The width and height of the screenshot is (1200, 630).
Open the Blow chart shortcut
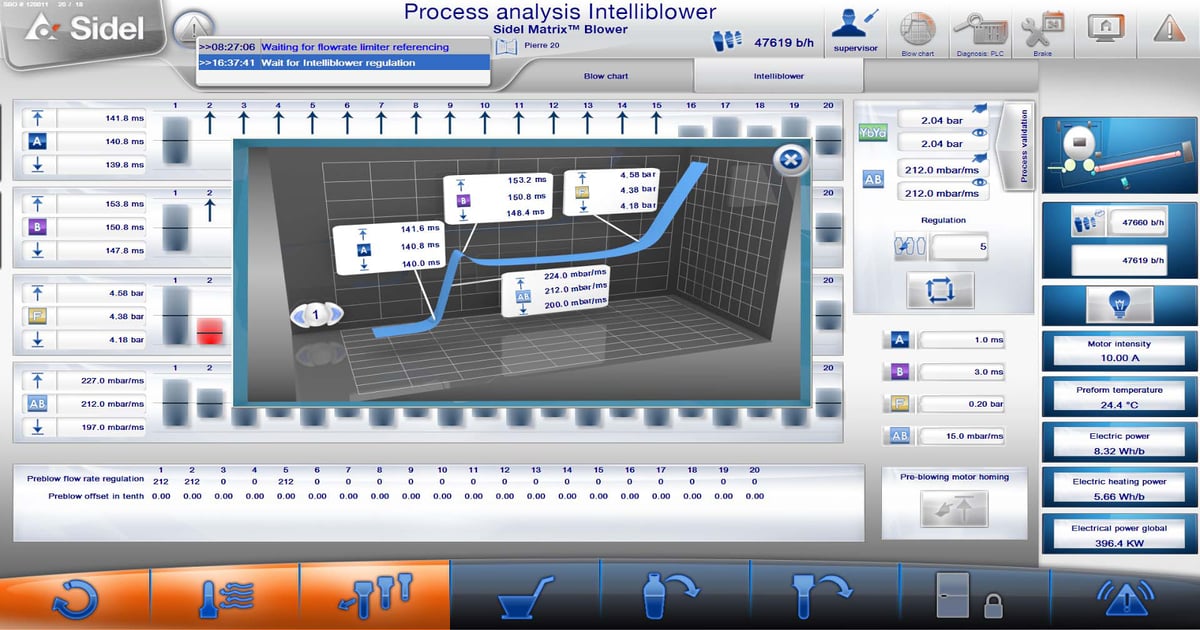(x=917, y=31)
